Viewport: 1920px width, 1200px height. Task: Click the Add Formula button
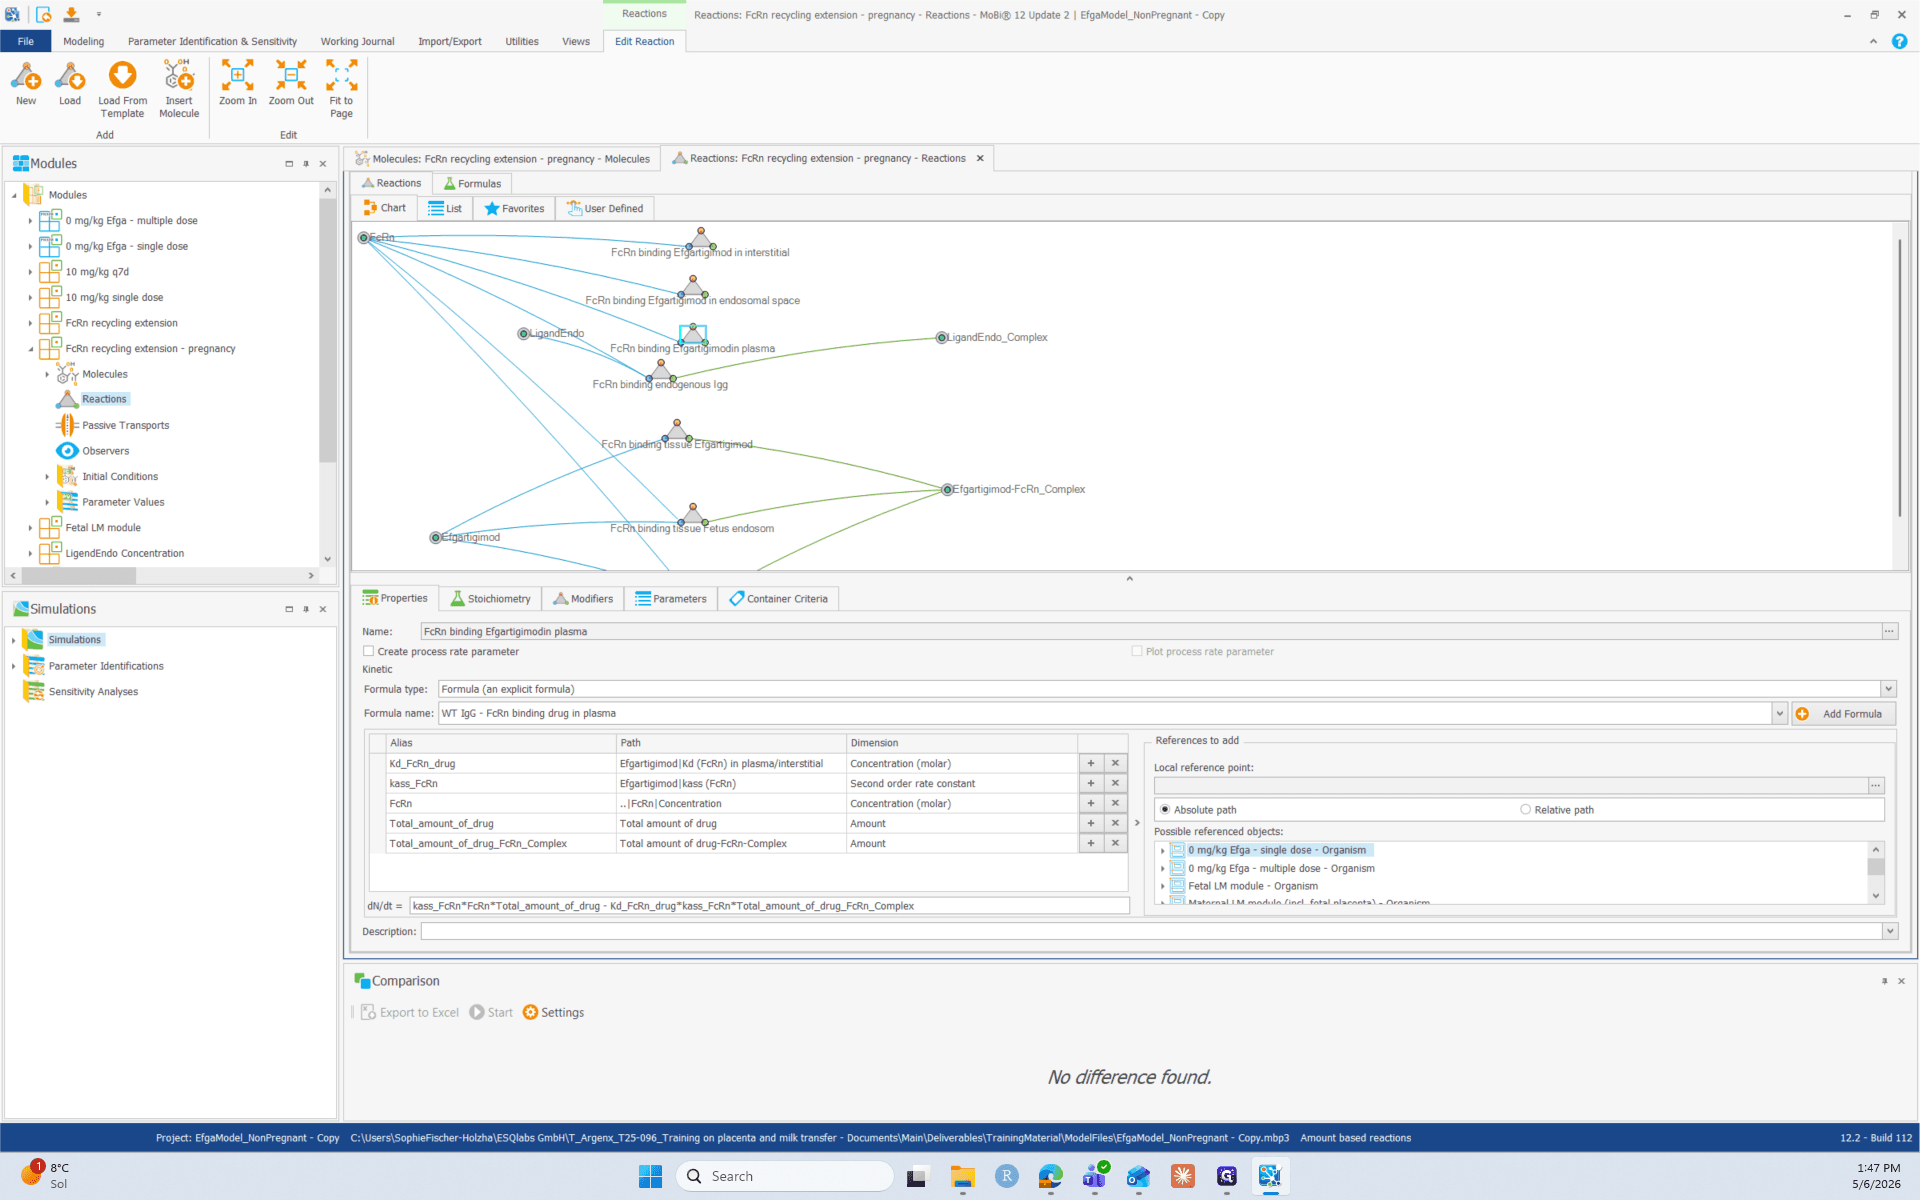tap(1843, 713)
